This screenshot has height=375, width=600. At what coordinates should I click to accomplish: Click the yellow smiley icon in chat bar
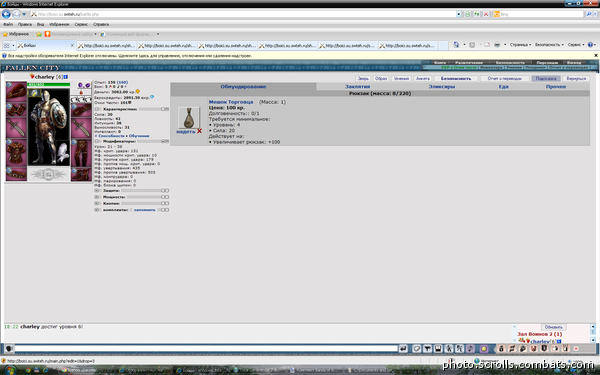point(484,349)
